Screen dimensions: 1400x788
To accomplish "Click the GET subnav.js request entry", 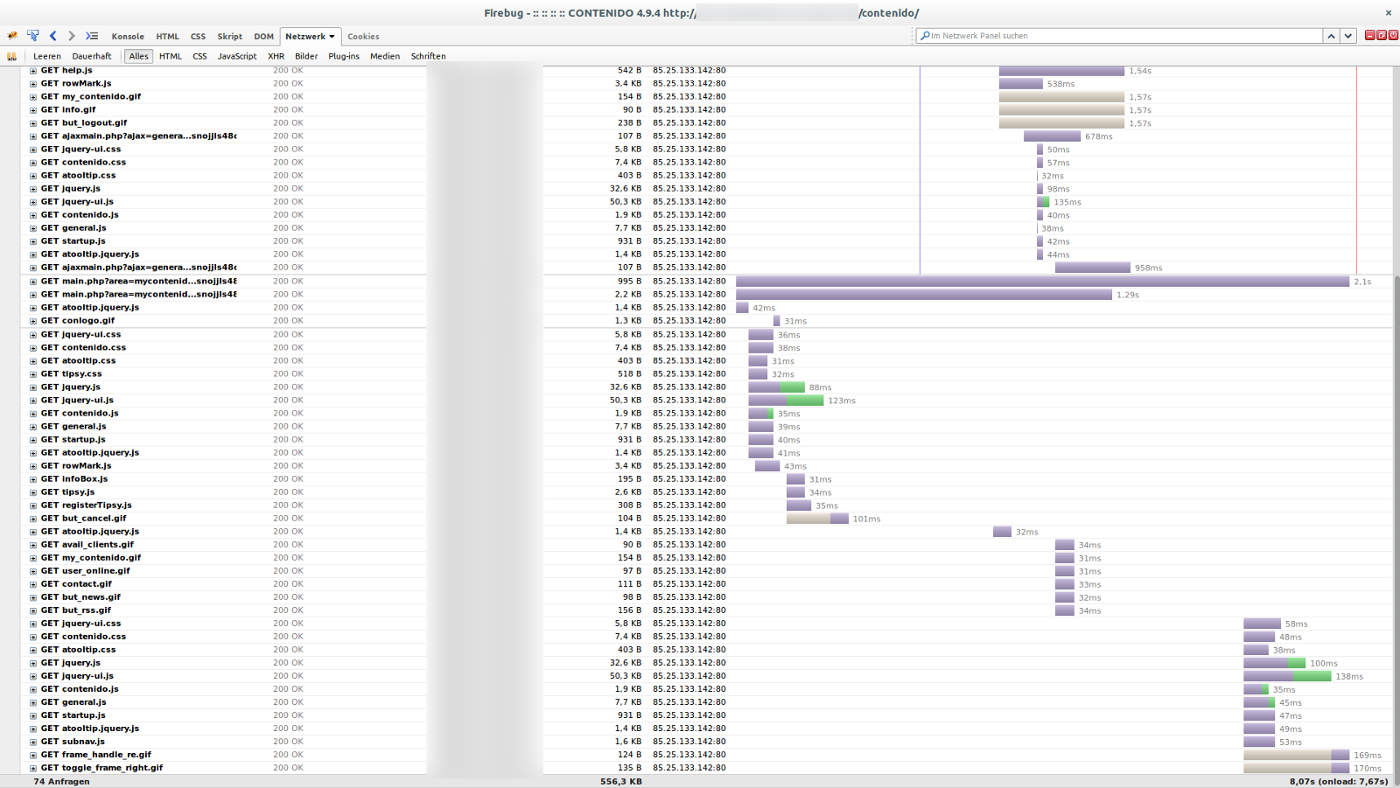I will tap(82, 742).
